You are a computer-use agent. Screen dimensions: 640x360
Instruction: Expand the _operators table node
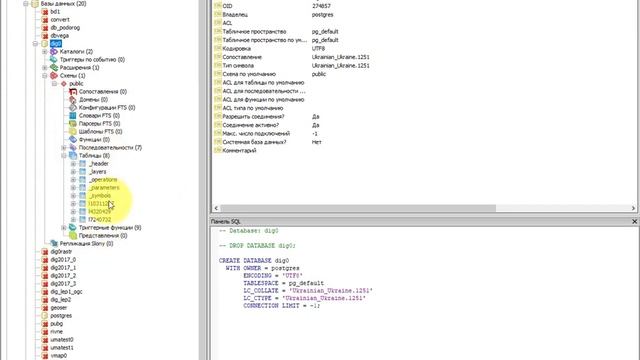[x=73, y=180]
